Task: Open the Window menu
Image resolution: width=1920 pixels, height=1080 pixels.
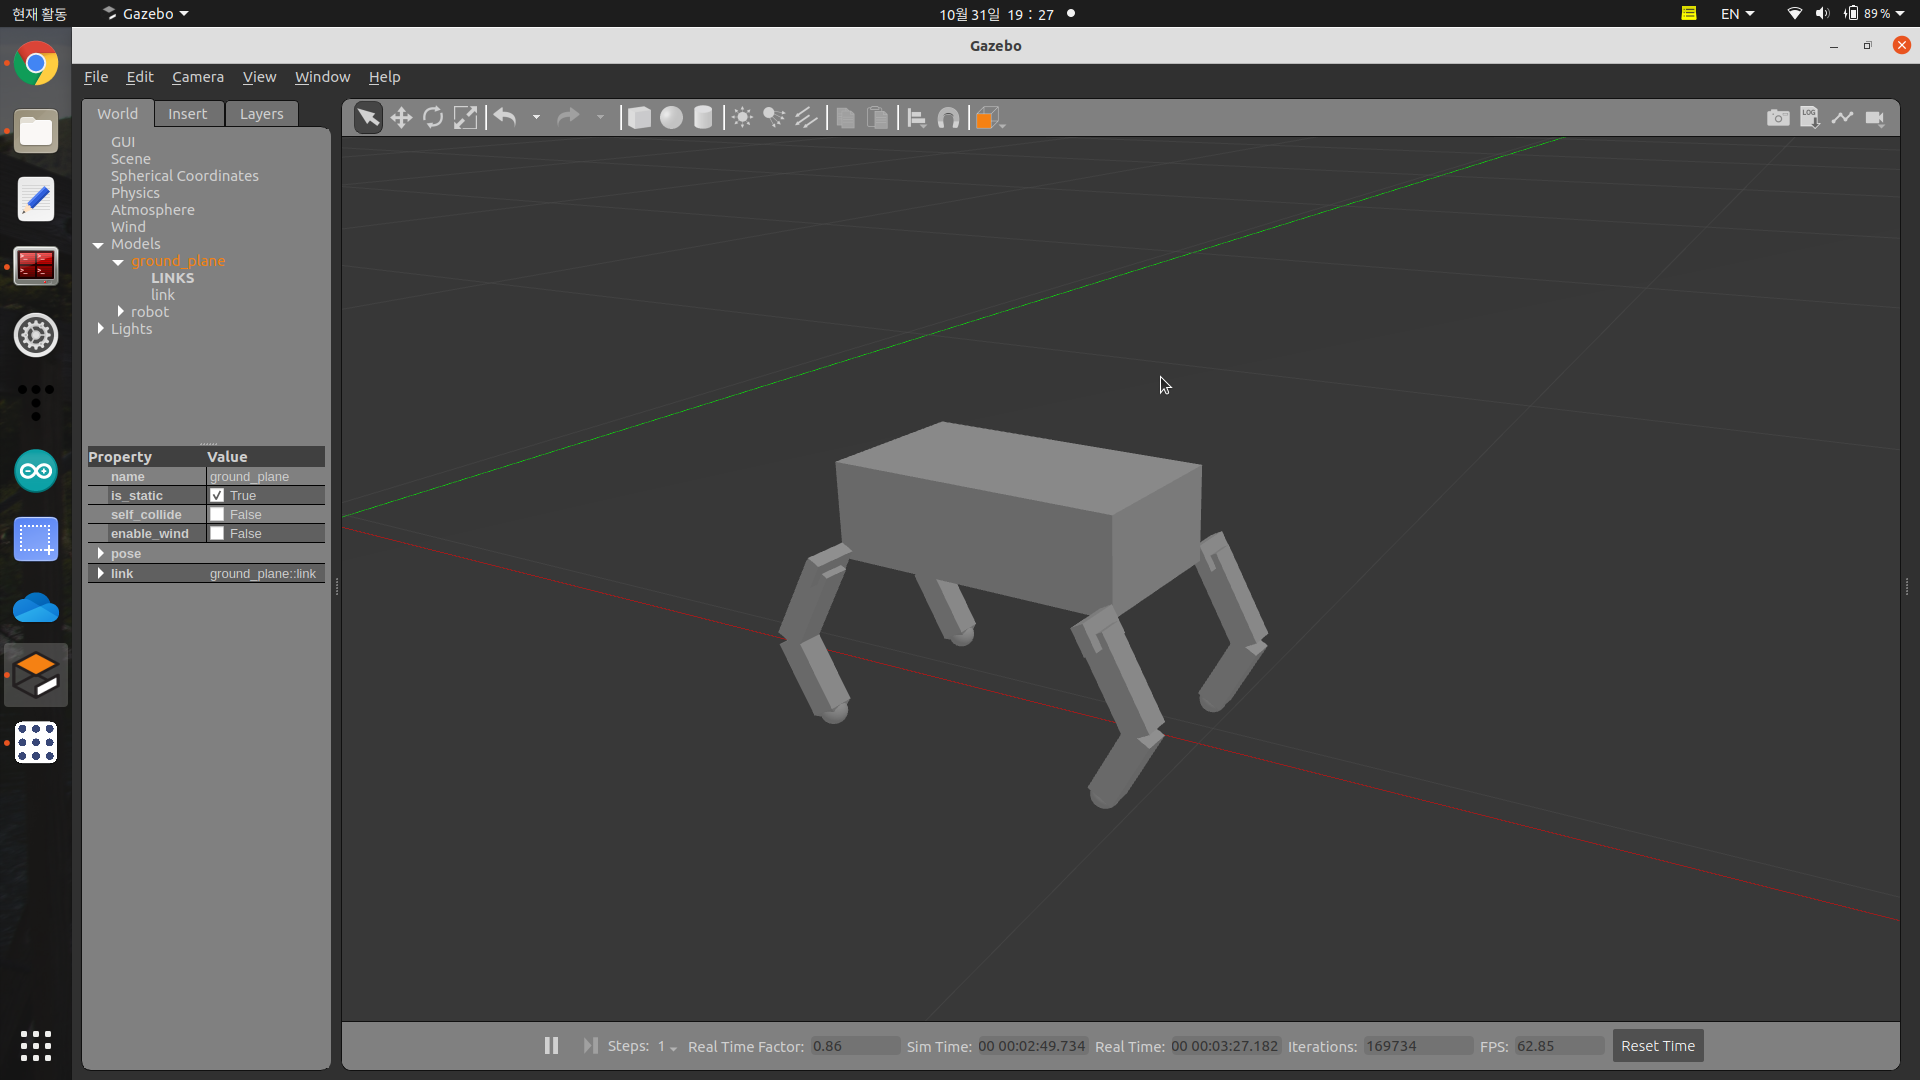Action: 322,77
